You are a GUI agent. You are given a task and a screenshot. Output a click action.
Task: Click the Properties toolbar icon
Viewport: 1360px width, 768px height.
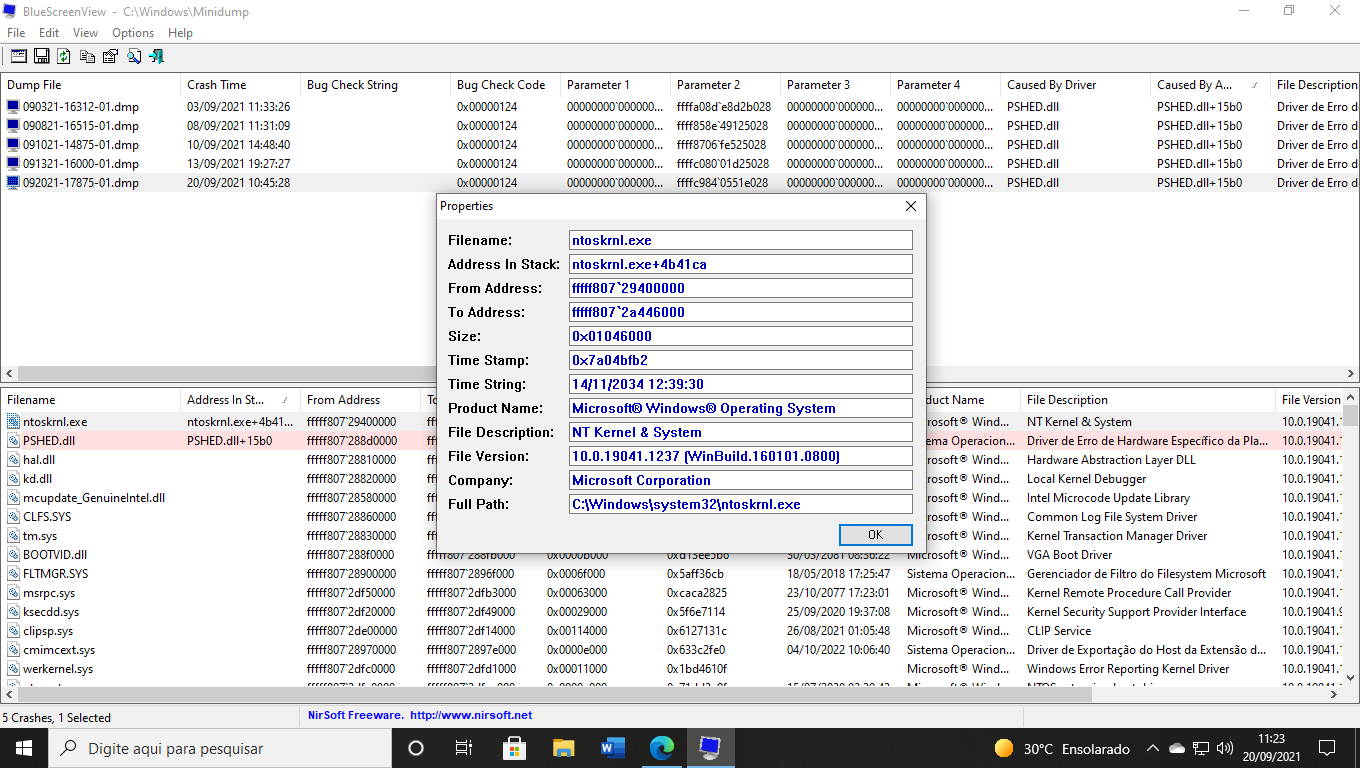[x=110, y=57]
